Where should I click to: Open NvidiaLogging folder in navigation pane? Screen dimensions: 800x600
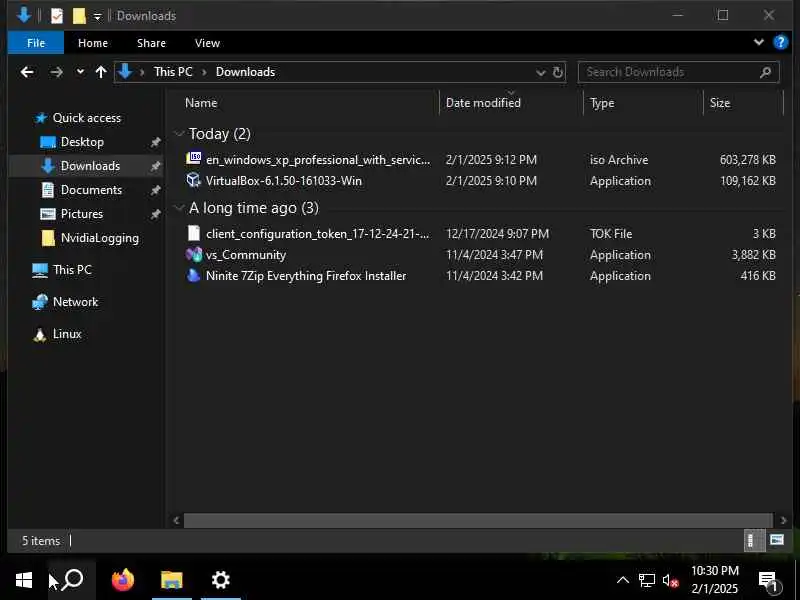99,238
